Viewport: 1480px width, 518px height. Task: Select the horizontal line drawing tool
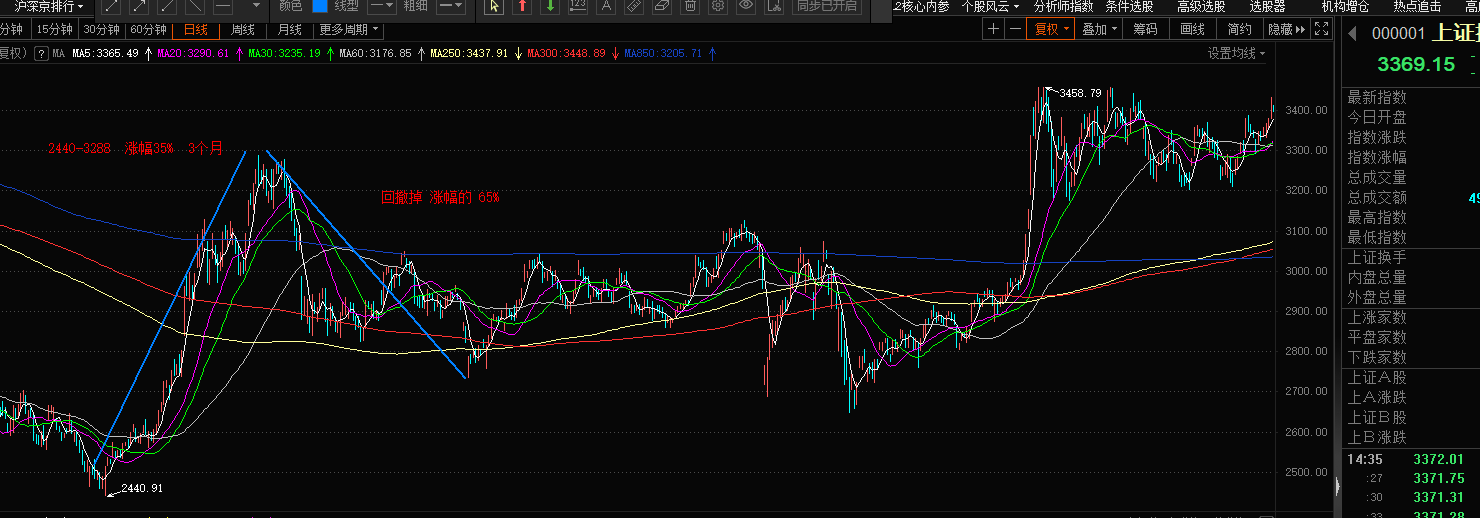223,6
